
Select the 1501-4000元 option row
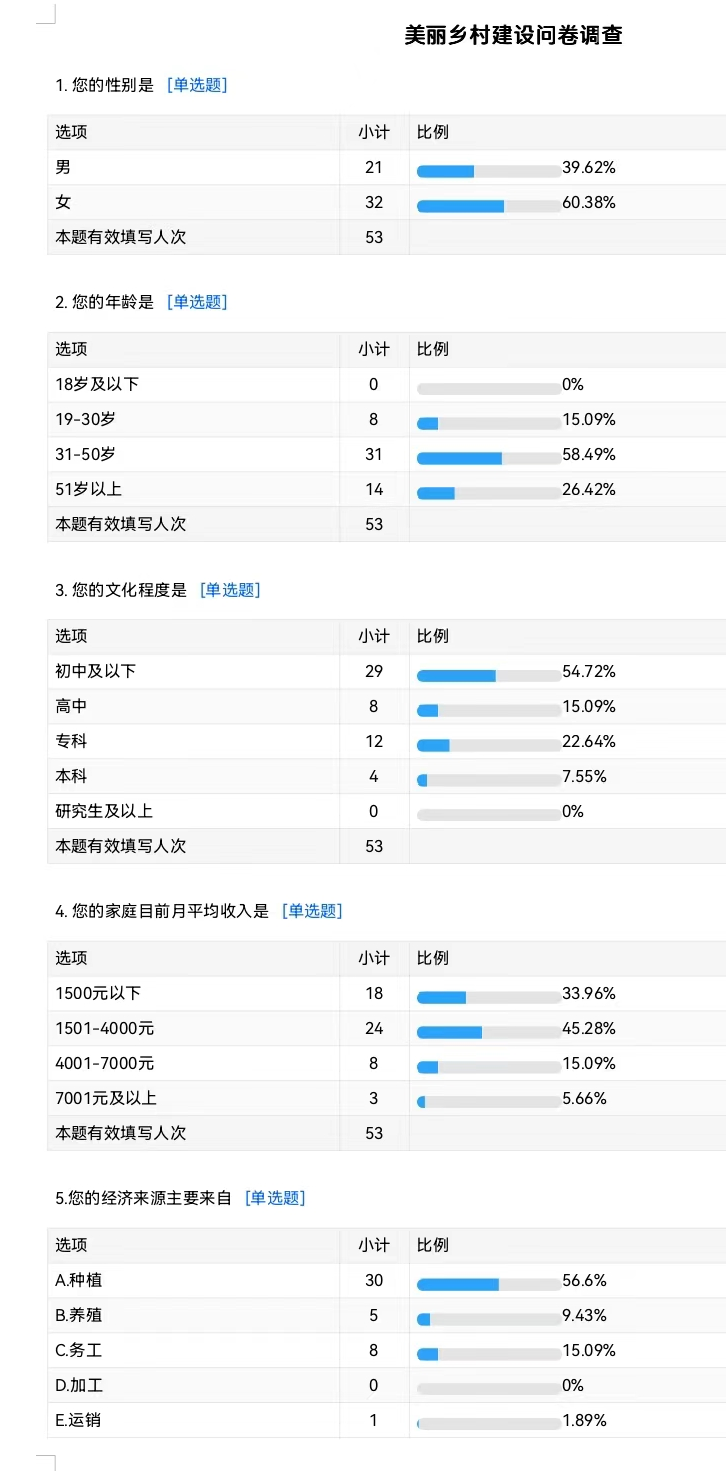click(x=387, y=1028)
